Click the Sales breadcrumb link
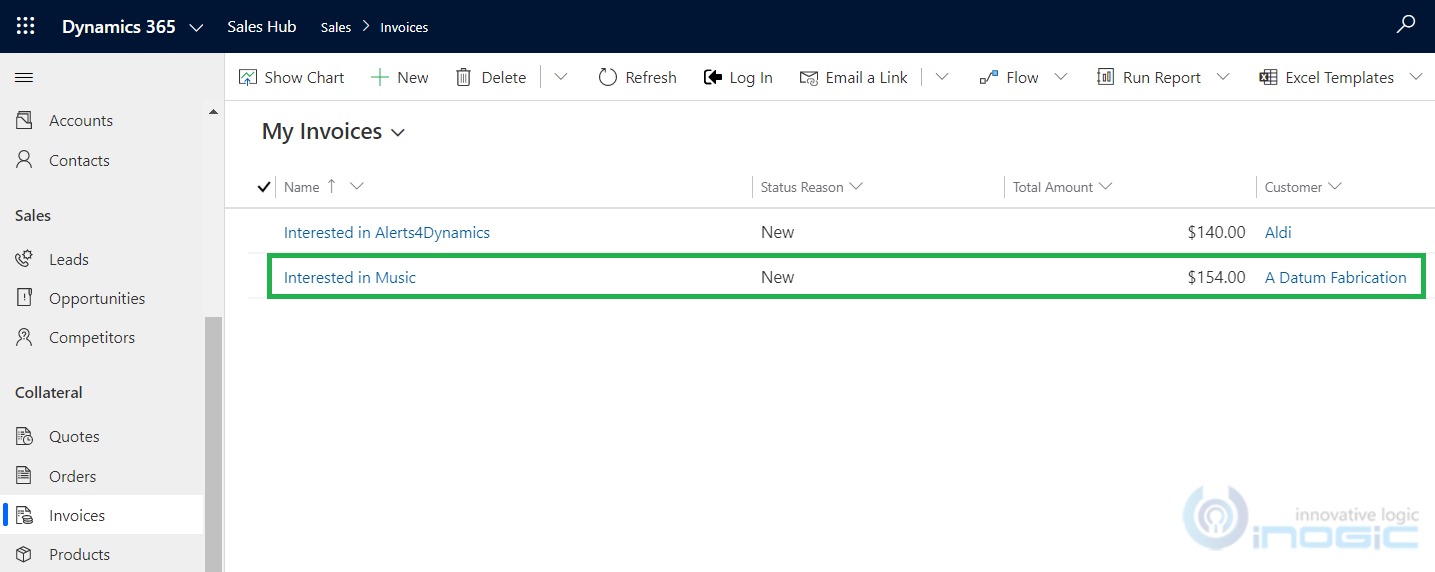This screenshot has height=572, width=1435. (336, 27)
